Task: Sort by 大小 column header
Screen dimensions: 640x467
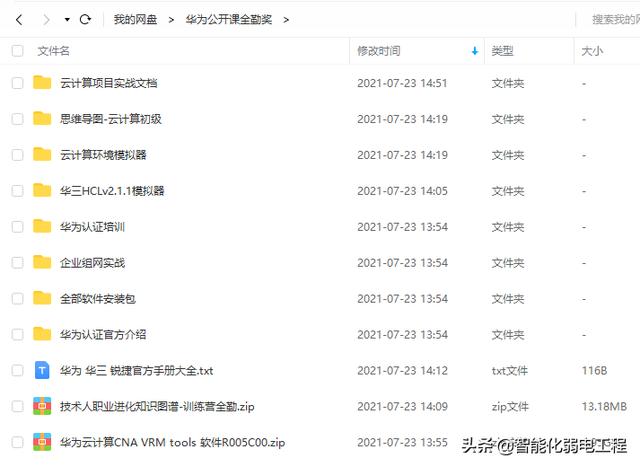Action: coord(592,51)
